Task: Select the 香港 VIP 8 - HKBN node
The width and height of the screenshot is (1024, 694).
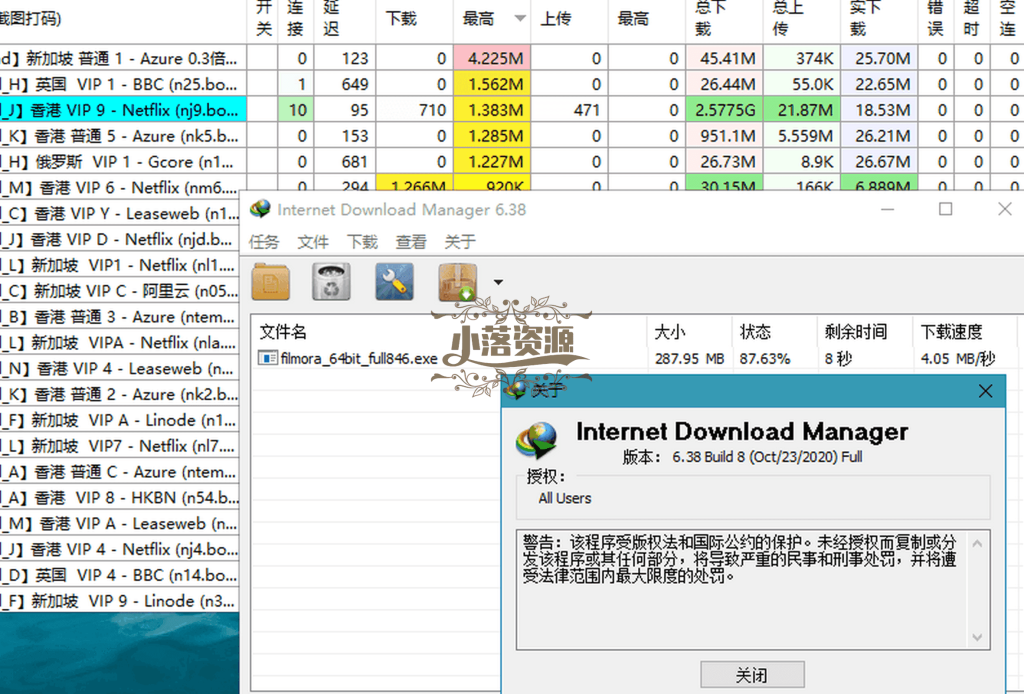Action: (120, 497)
